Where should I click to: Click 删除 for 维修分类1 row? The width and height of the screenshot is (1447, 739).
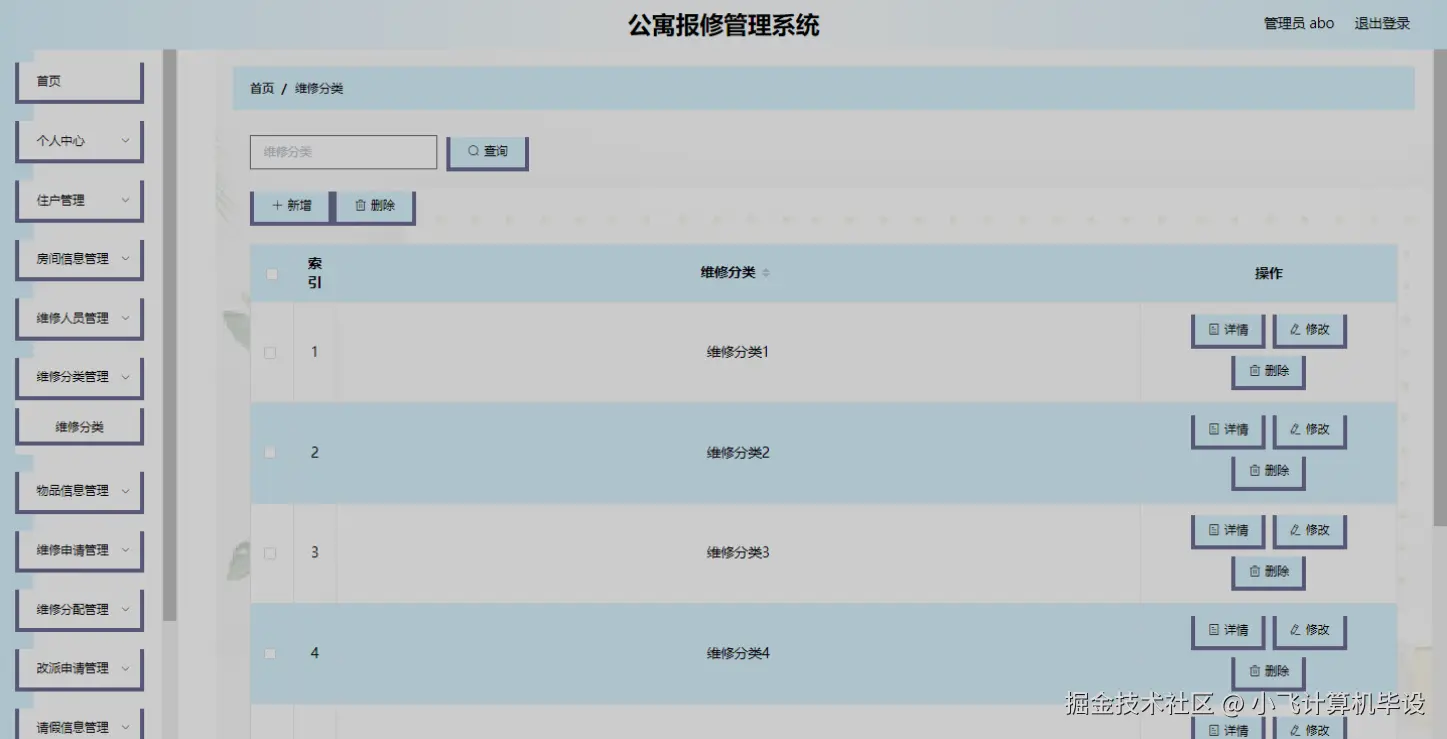coord(1268,371)
